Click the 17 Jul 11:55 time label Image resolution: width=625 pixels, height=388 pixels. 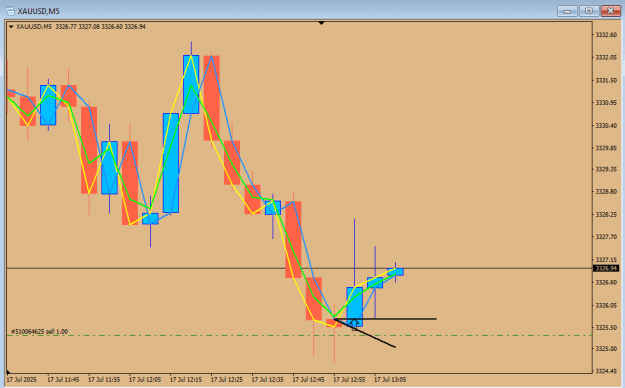(x=104, y=380)
